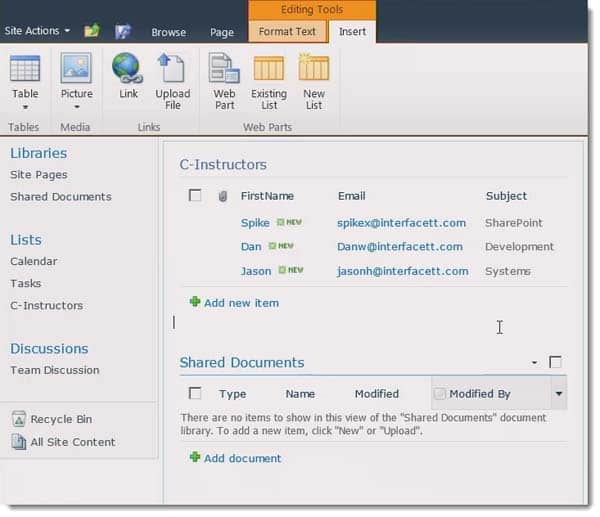
Task: Expand the Modified By column dropdown arrow
Action: tap(558, 394)
